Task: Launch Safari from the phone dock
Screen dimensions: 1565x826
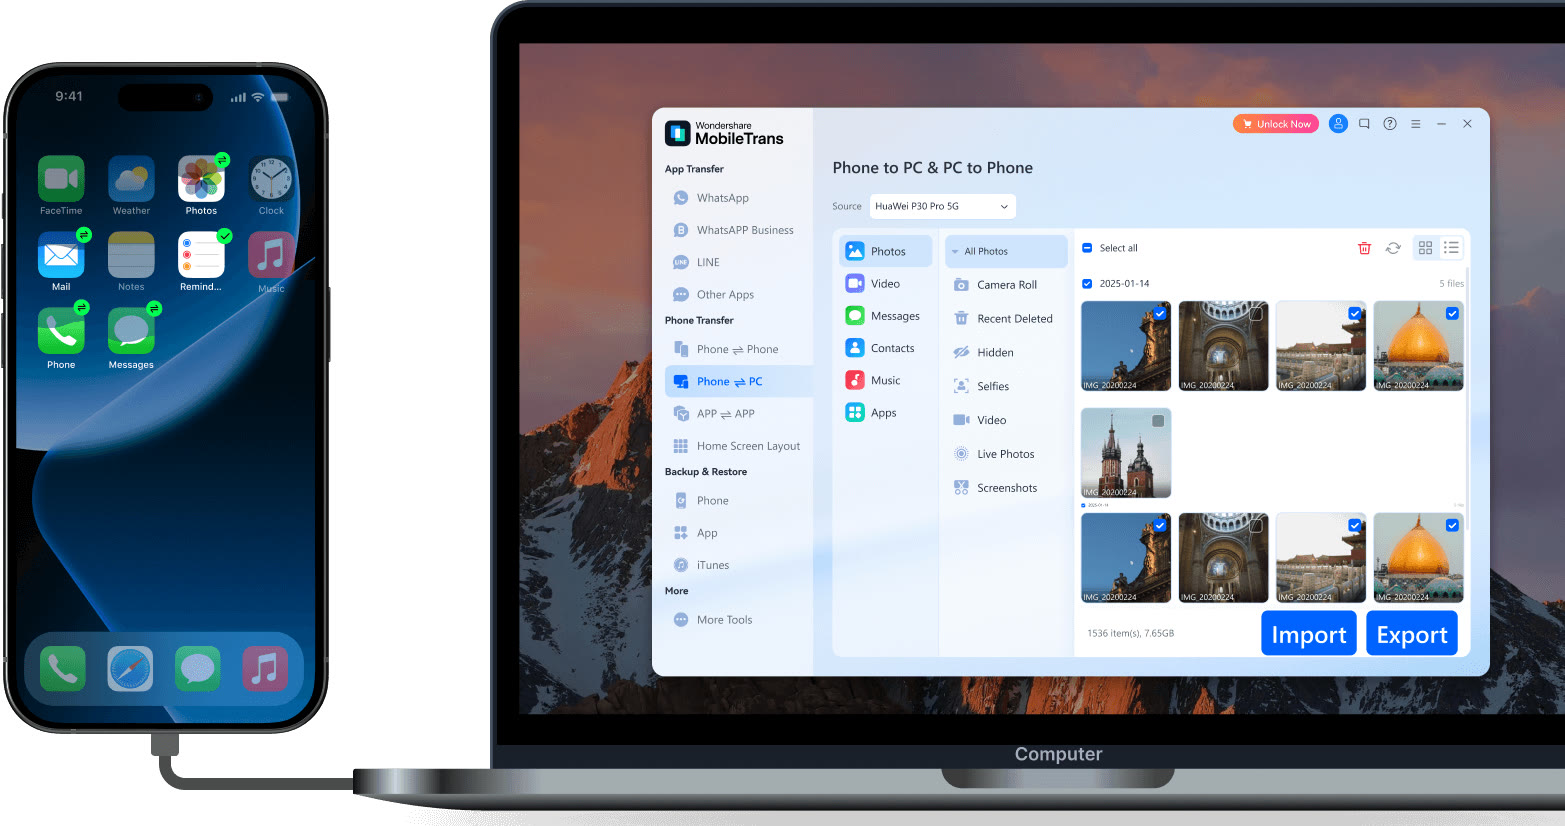Action: tap(130, 669)
